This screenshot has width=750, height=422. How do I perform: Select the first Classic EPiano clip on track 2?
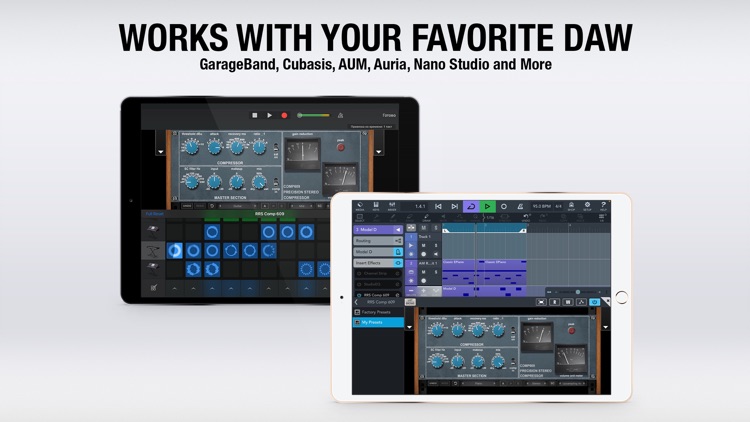[463, 272]
